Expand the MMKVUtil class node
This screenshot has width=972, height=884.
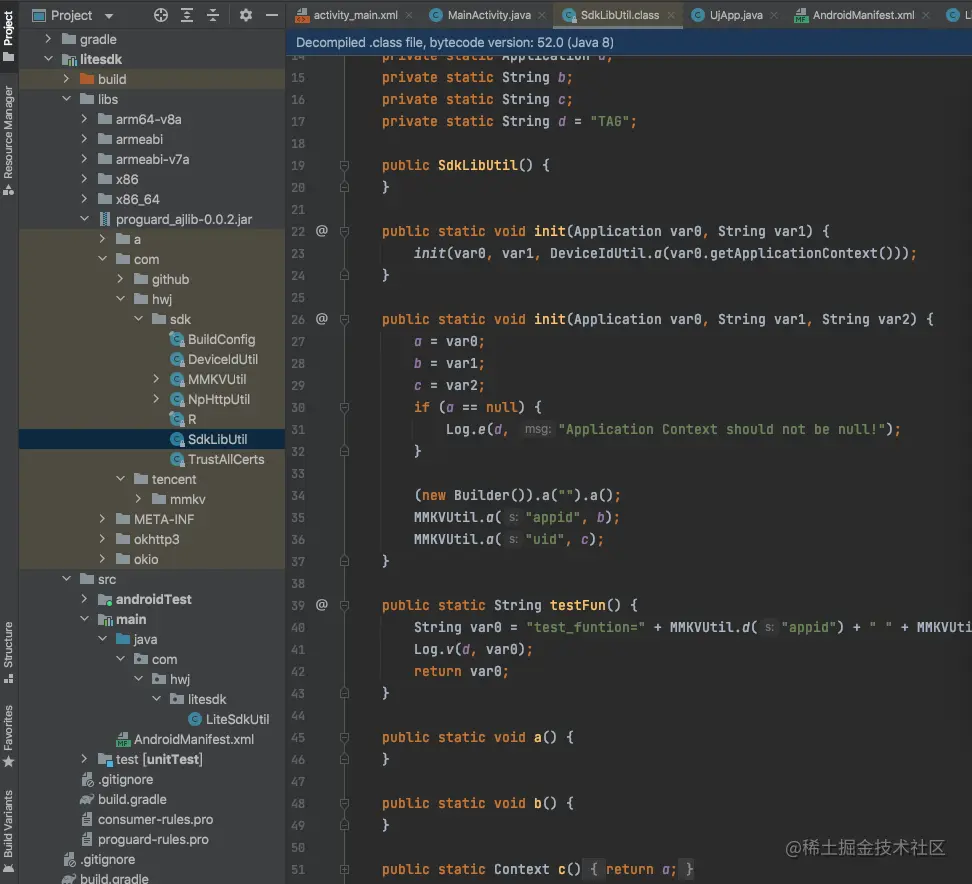tap(156, 379)
